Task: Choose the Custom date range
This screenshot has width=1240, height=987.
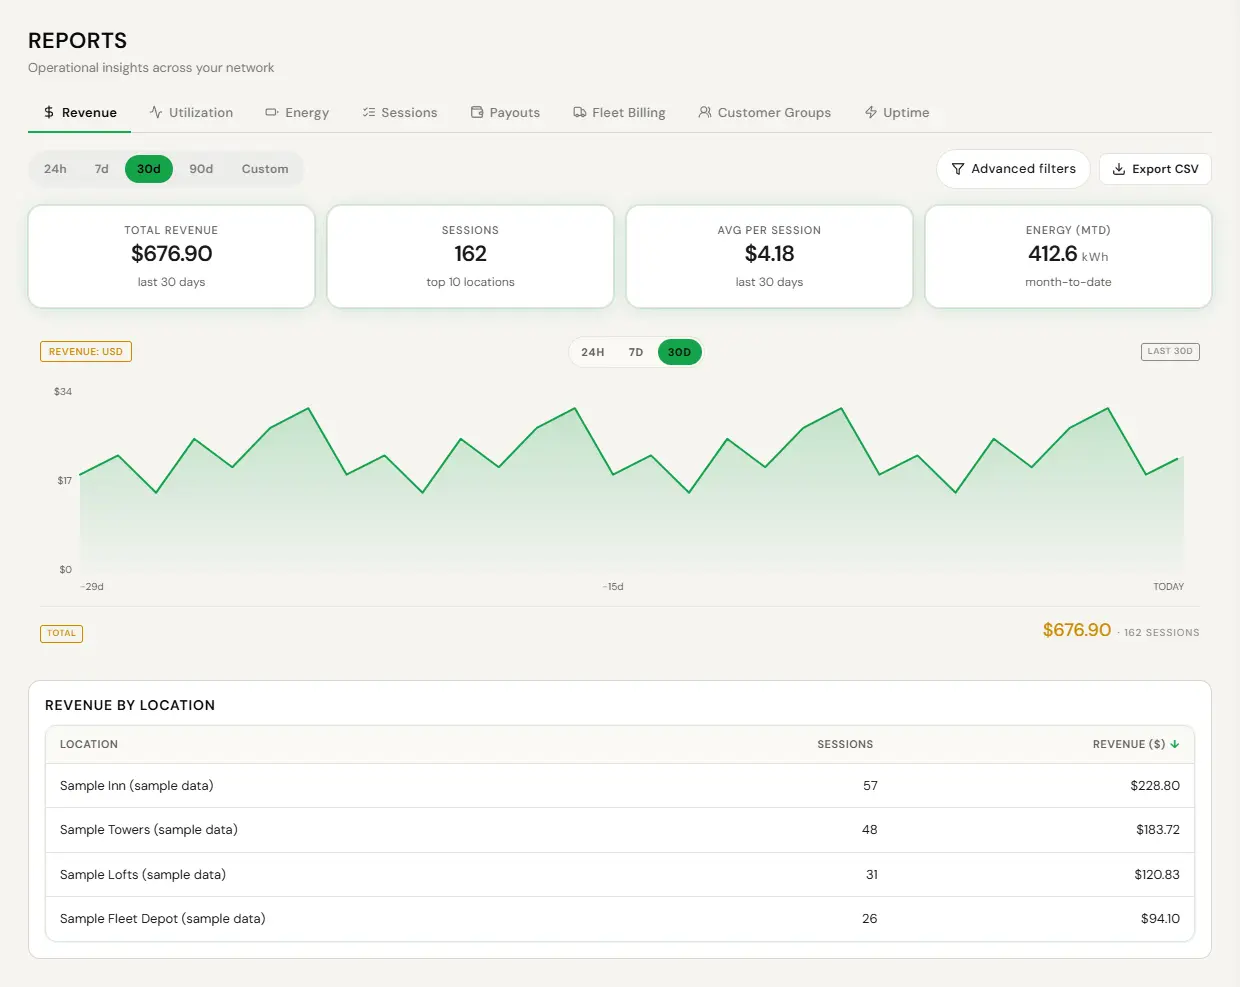Action: tap(265, 169)
